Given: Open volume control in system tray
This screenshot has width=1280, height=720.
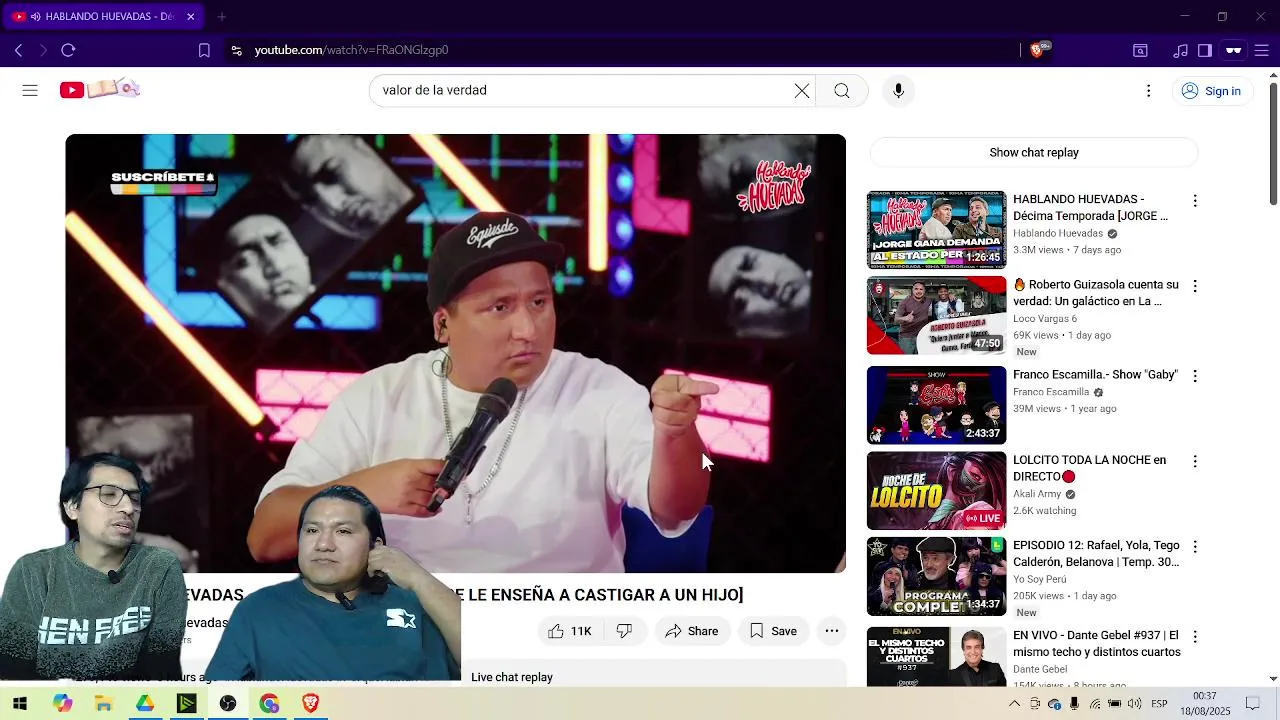Looking at the screenshot, I should [x=1134, y=704].
